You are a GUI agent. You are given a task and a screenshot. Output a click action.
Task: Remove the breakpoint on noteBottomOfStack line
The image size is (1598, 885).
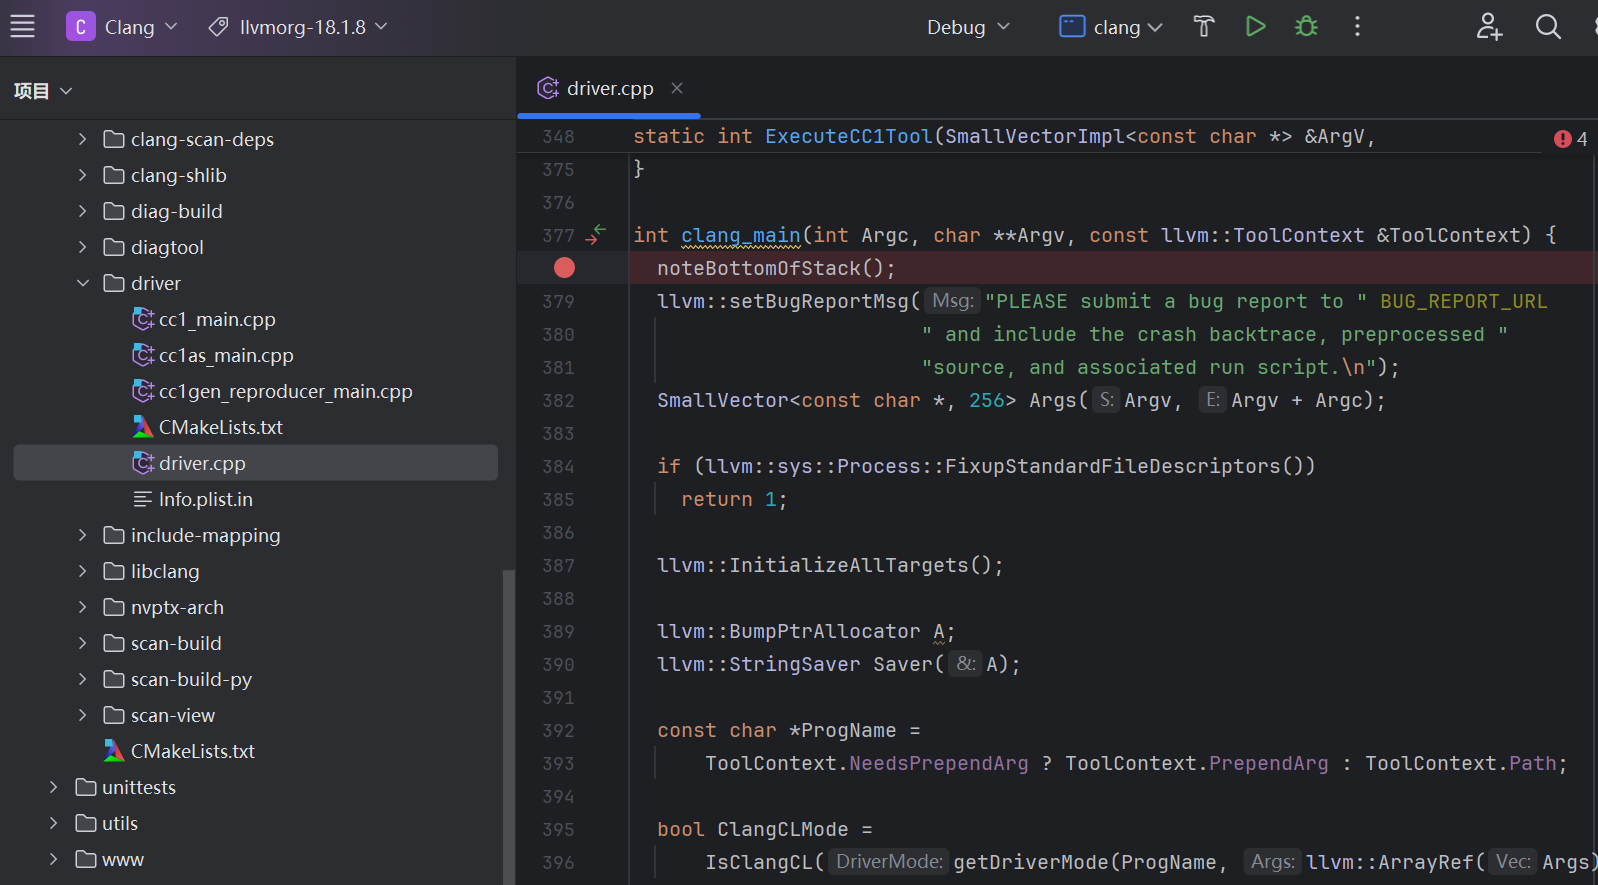564,268
